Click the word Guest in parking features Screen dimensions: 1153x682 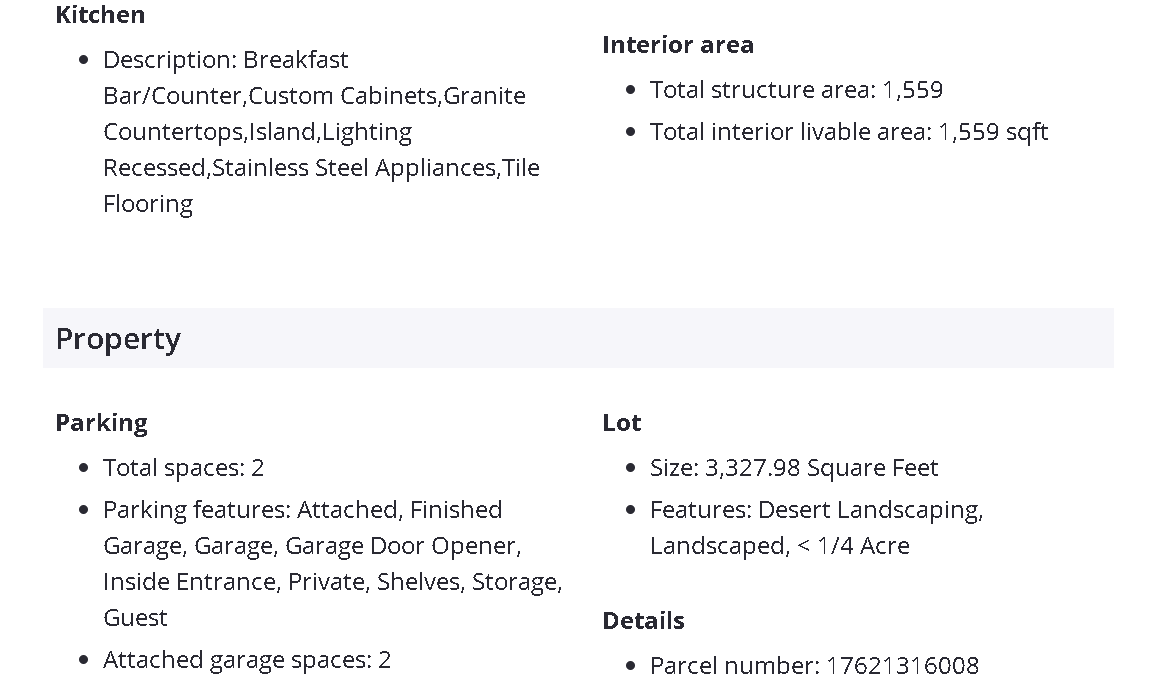tap(135, 618)
